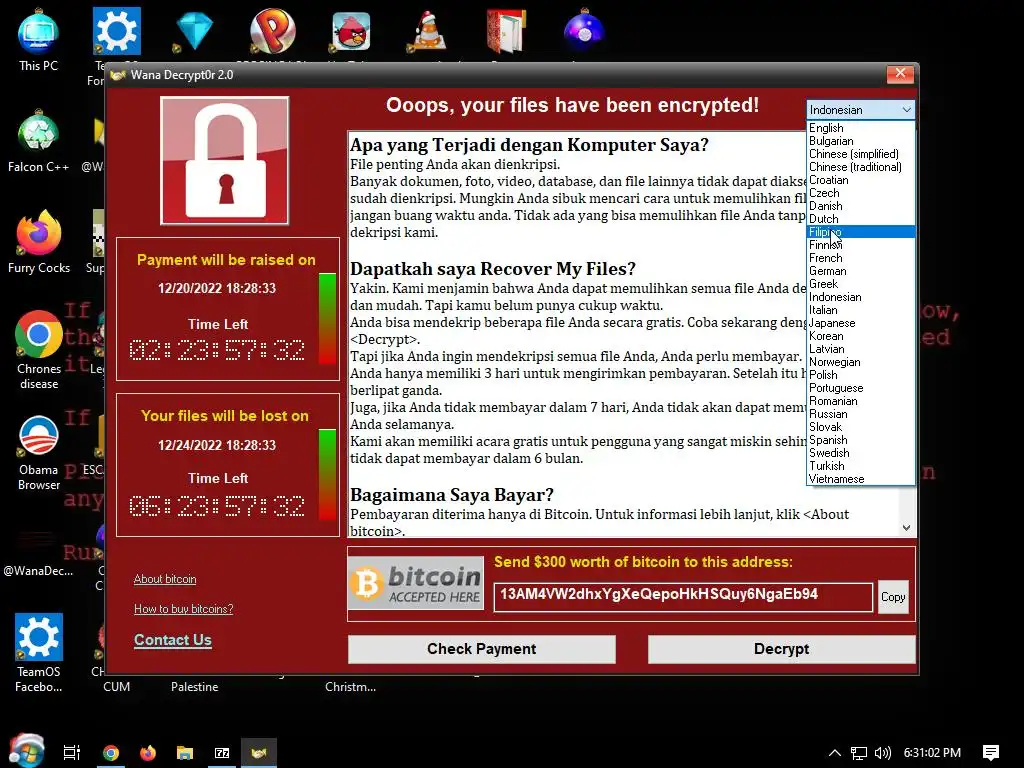Image resolution: width=1024 pixels, height=768 pixels.
Task: Open the purple ornament desktop icon
Action: (x=584, y=31)
